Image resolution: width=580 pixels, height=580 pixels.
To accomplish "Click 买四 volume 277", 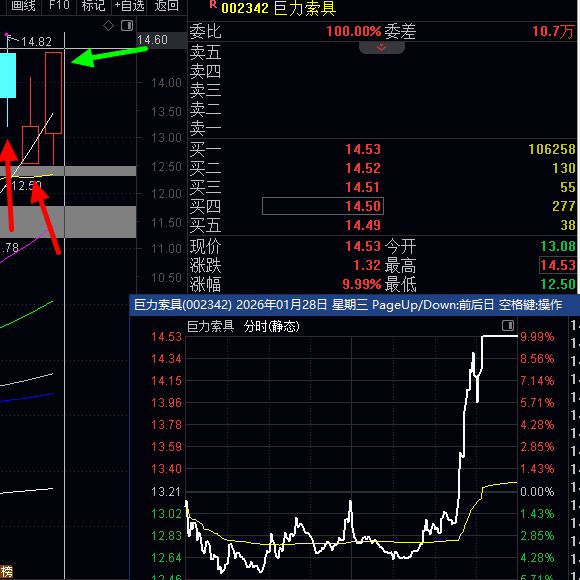I will [564, 206].
